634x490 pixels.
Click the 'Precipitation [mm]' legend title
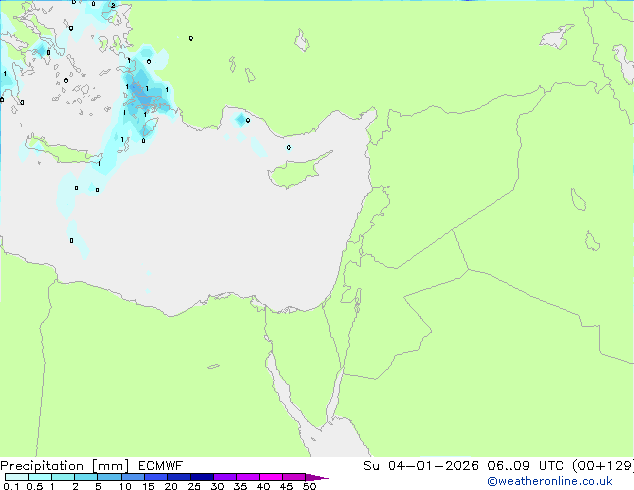click(65, 466)
